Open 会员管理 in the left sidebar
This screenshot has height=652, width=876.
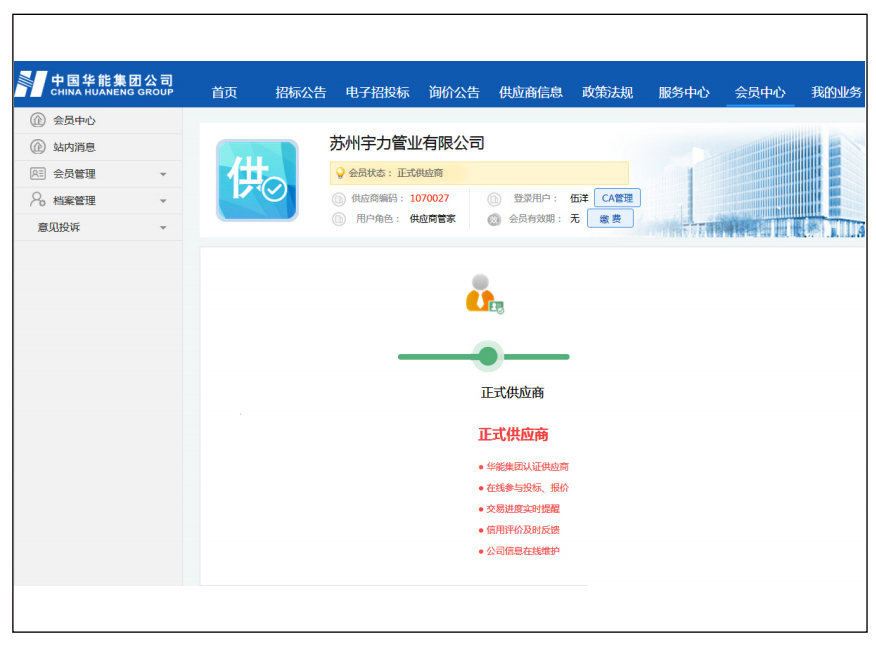(x=98, y=174)
